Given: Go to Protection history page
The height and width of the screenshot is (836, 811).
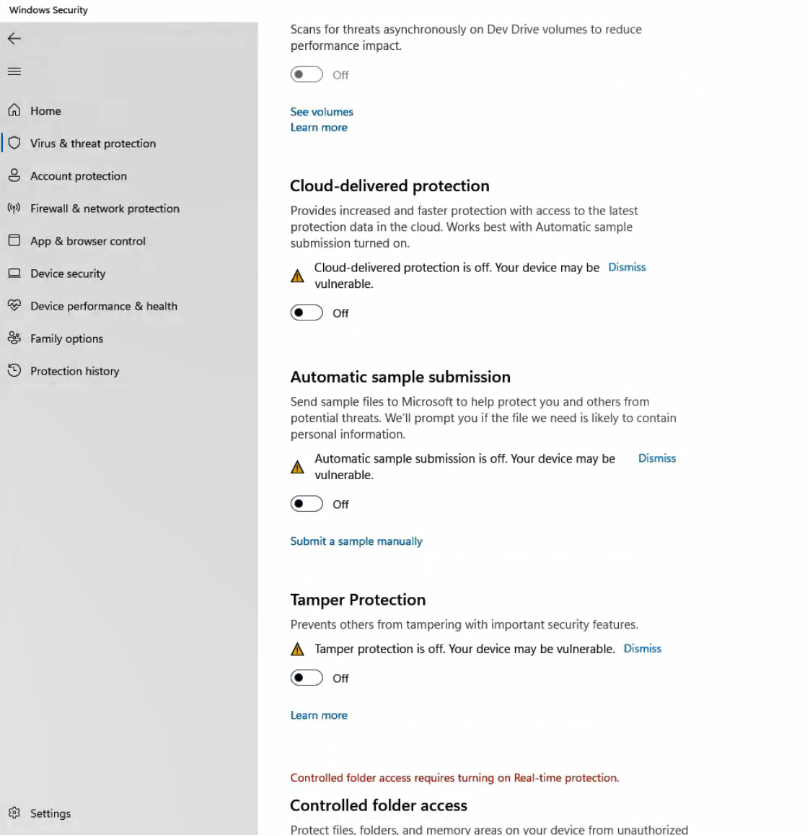Looking at the screenshot, I should [x=74, y=371].
